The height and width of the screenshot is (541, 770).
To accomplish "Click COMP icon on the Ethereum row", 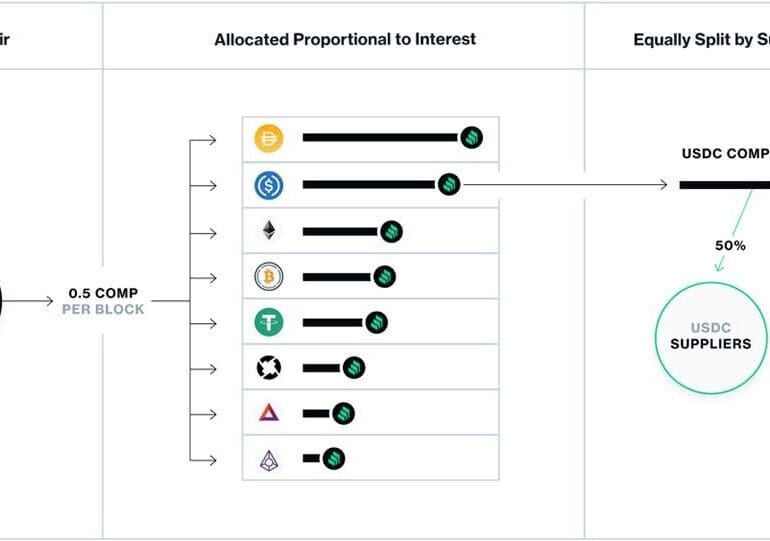I will 391,232.
